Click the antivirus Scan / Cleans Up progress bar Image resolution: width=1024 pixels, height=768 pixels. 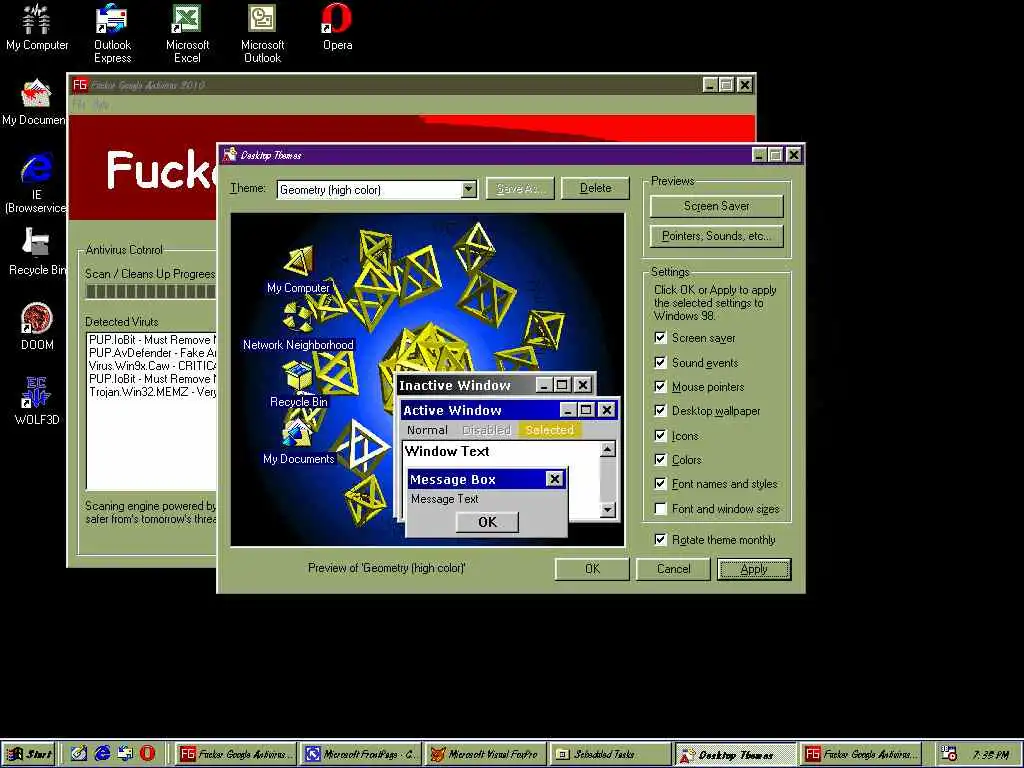(151, 291)
